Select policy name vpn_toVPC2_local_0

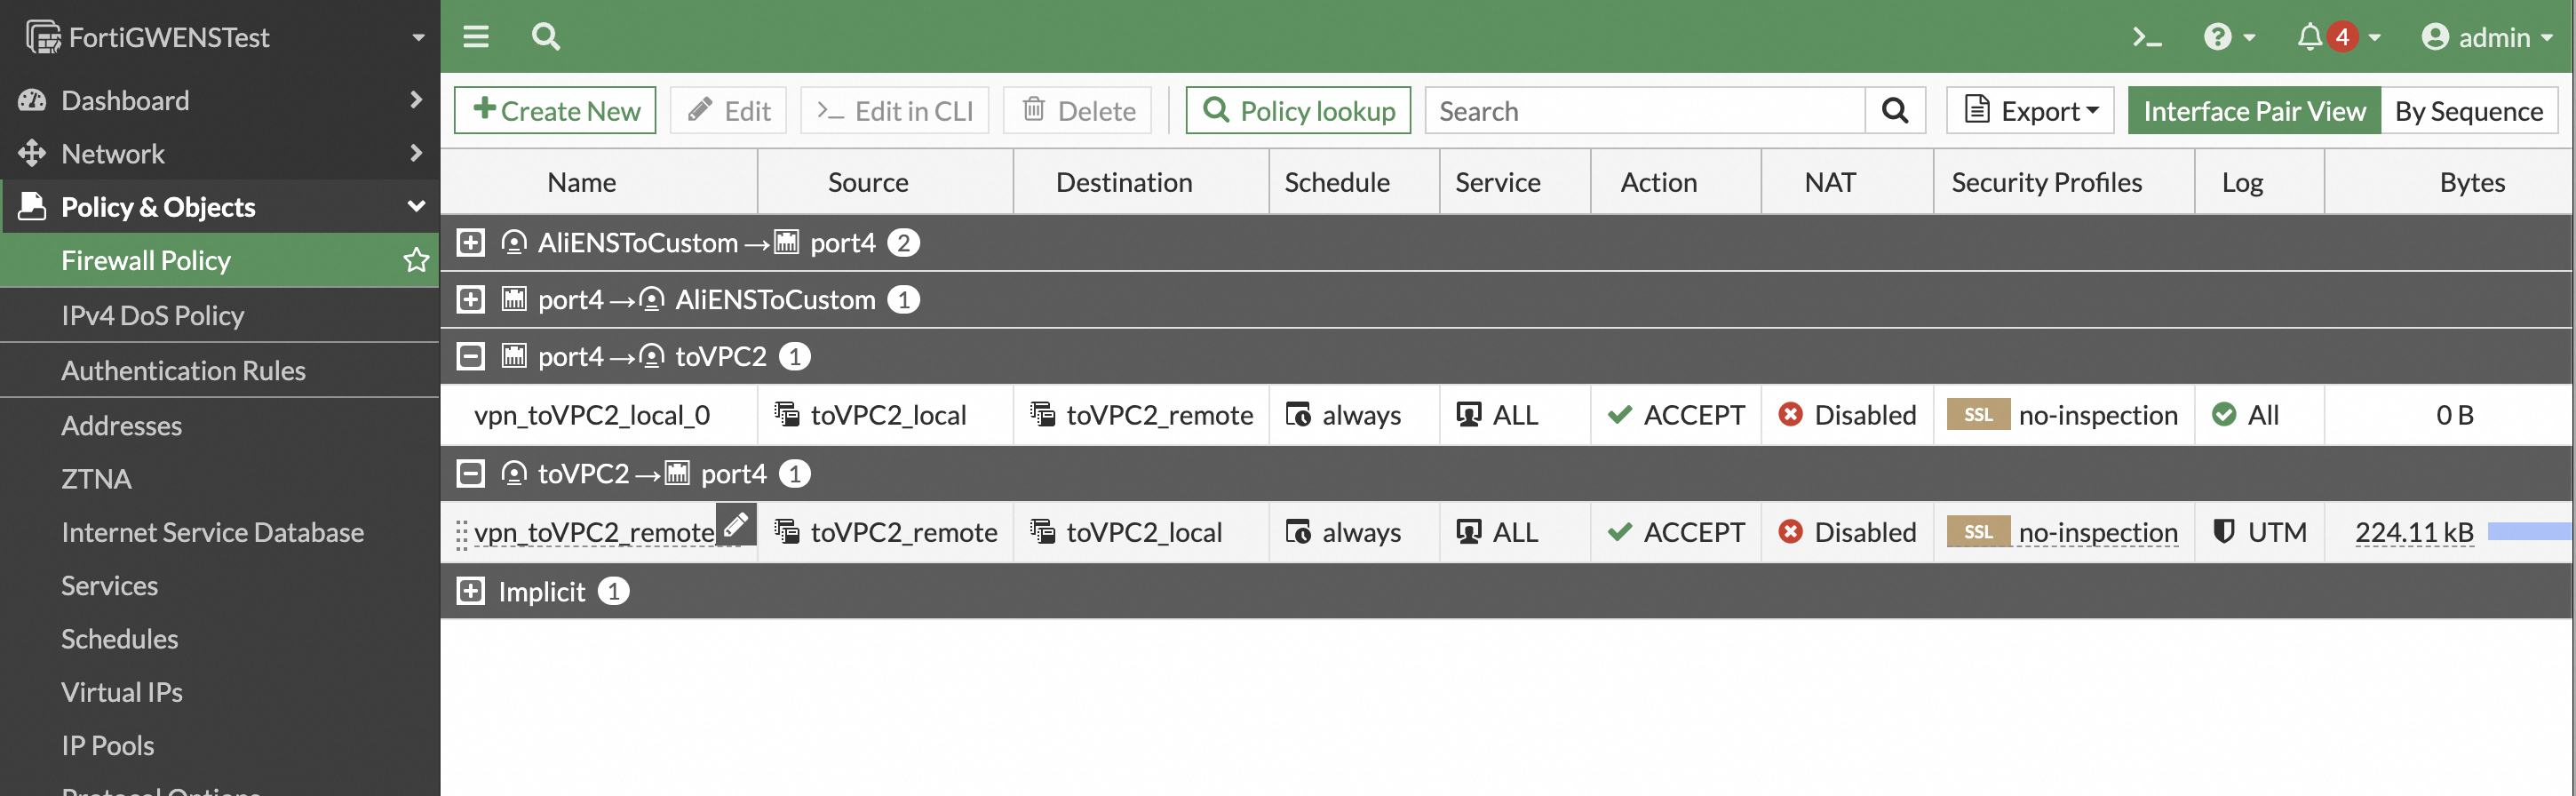point(592,415)
